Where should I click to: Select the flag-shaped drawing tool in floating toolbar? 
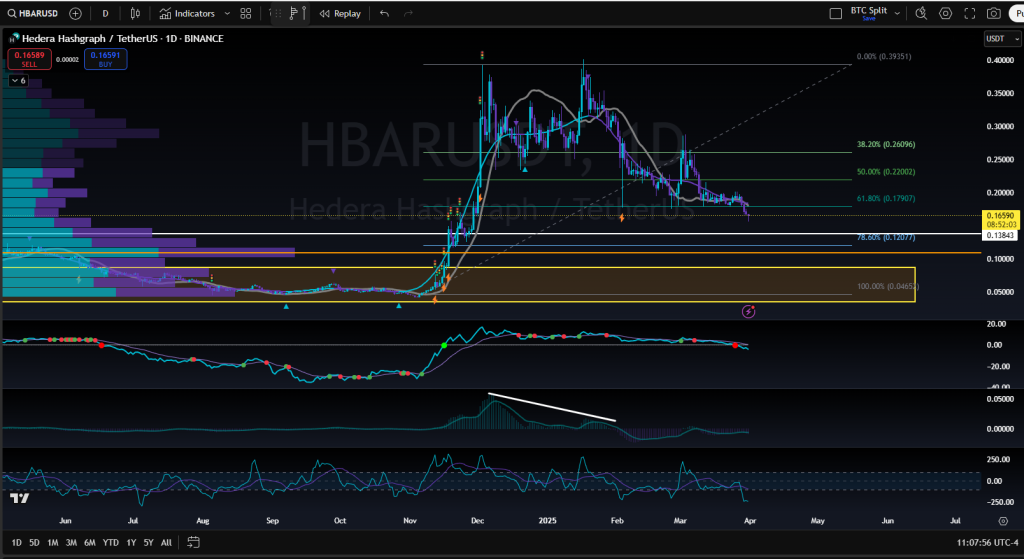293,13
